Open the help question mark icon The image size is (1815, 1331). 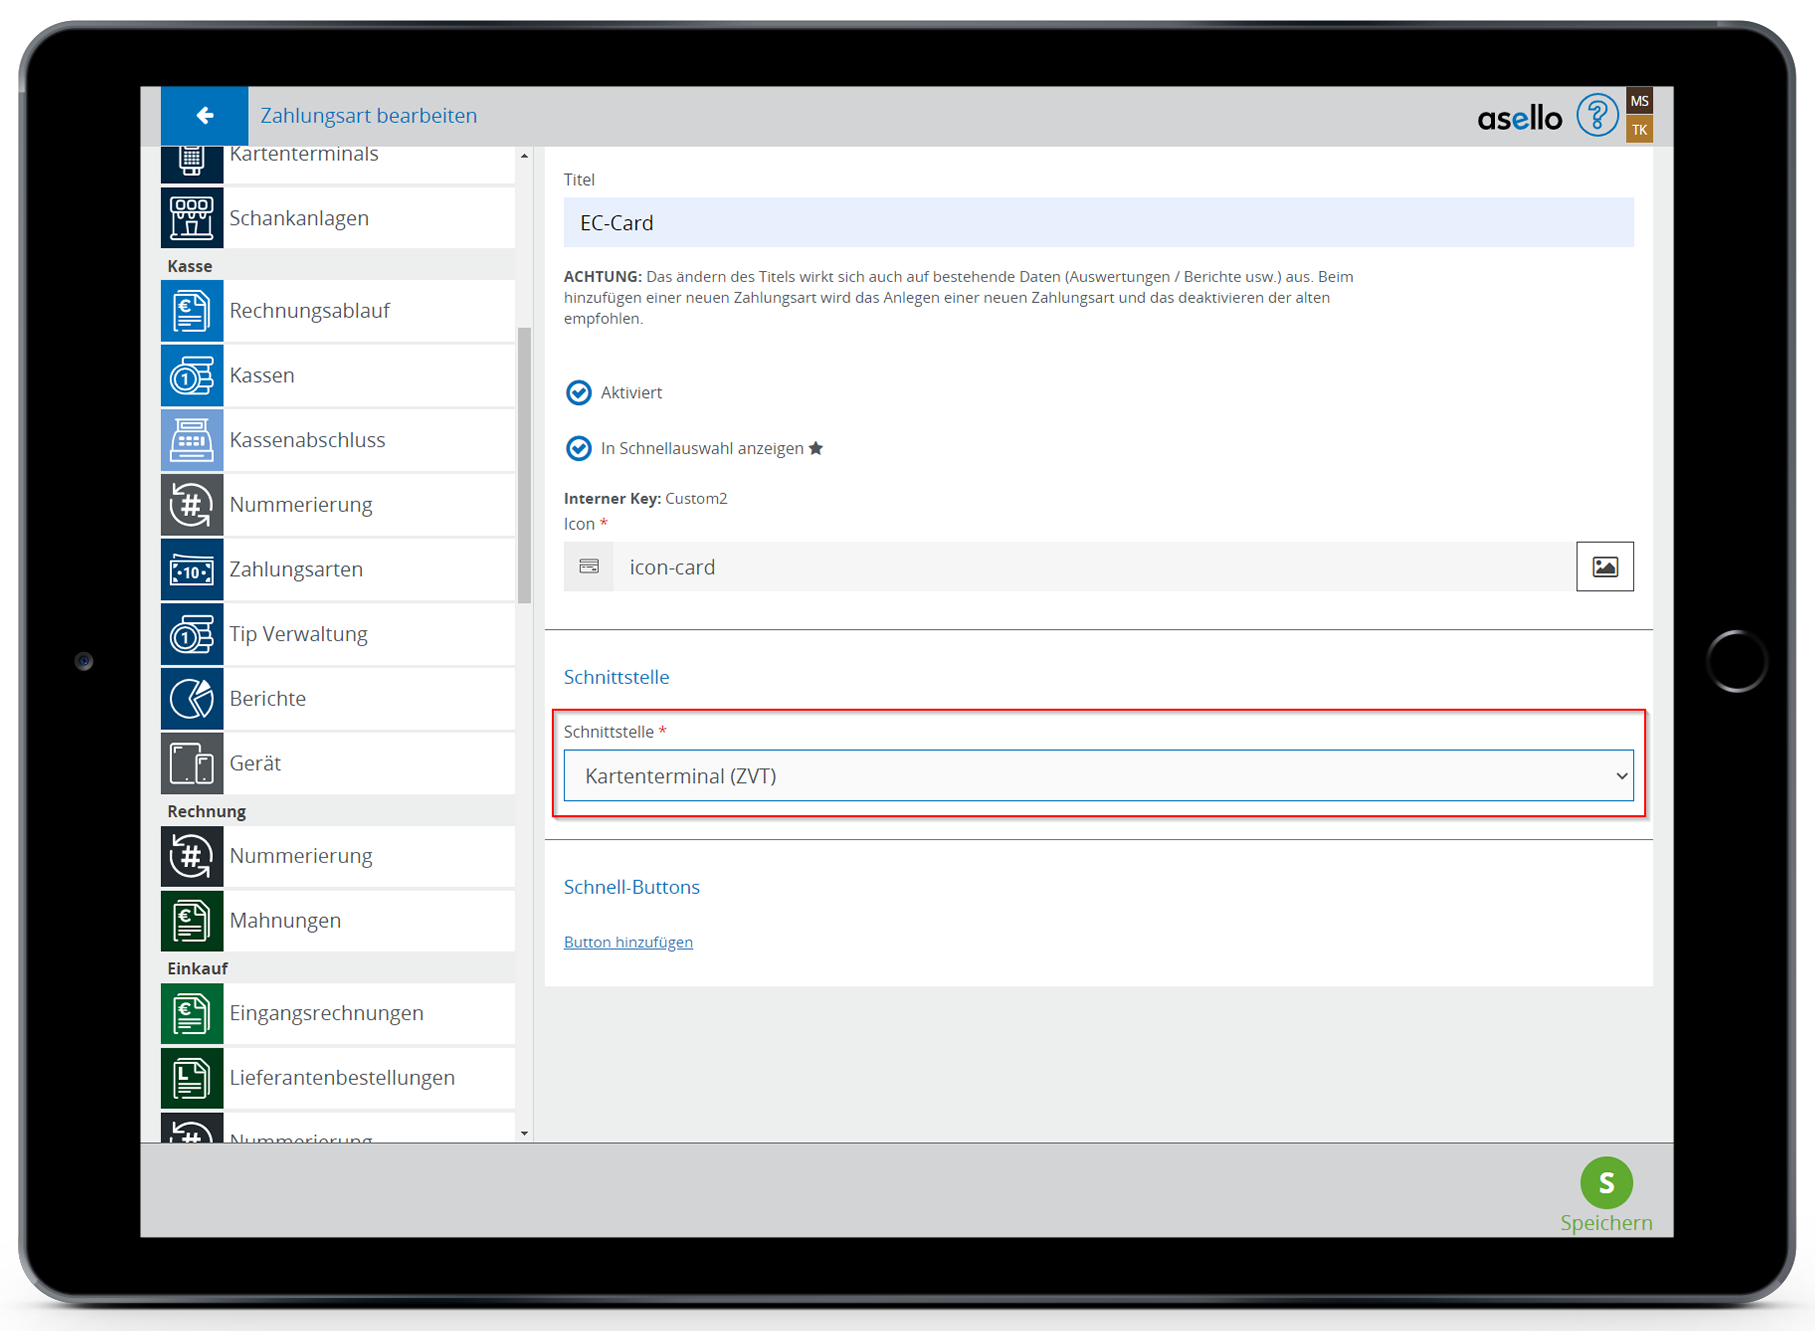point(1596,116)
